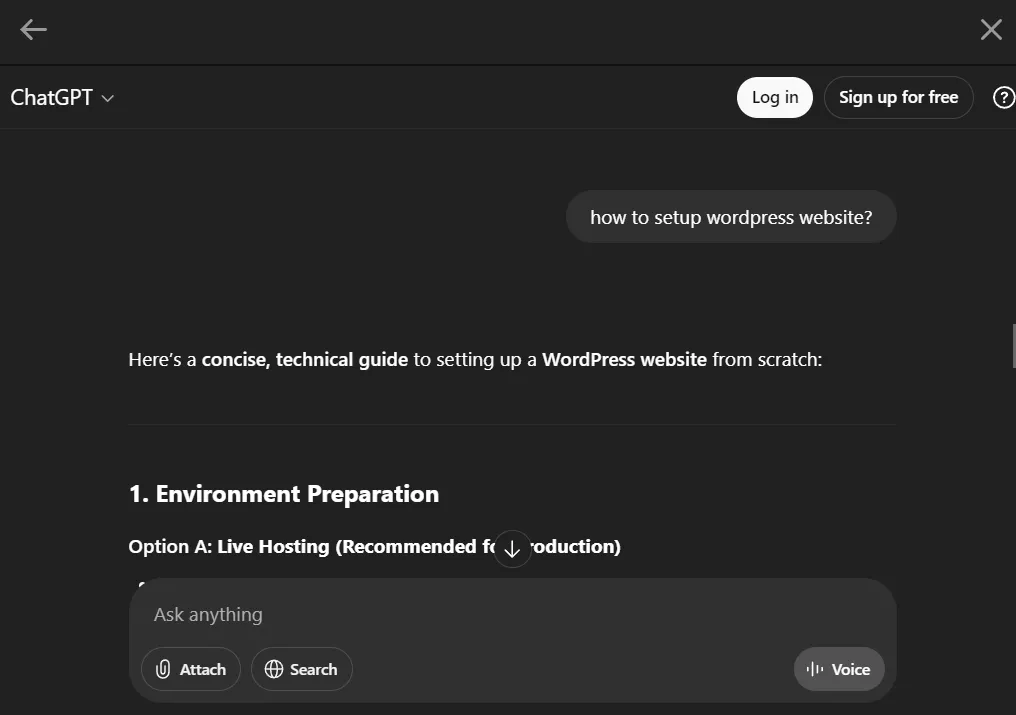Open the ChatGPT model dropdown
1016x715 pixels.
62,98
